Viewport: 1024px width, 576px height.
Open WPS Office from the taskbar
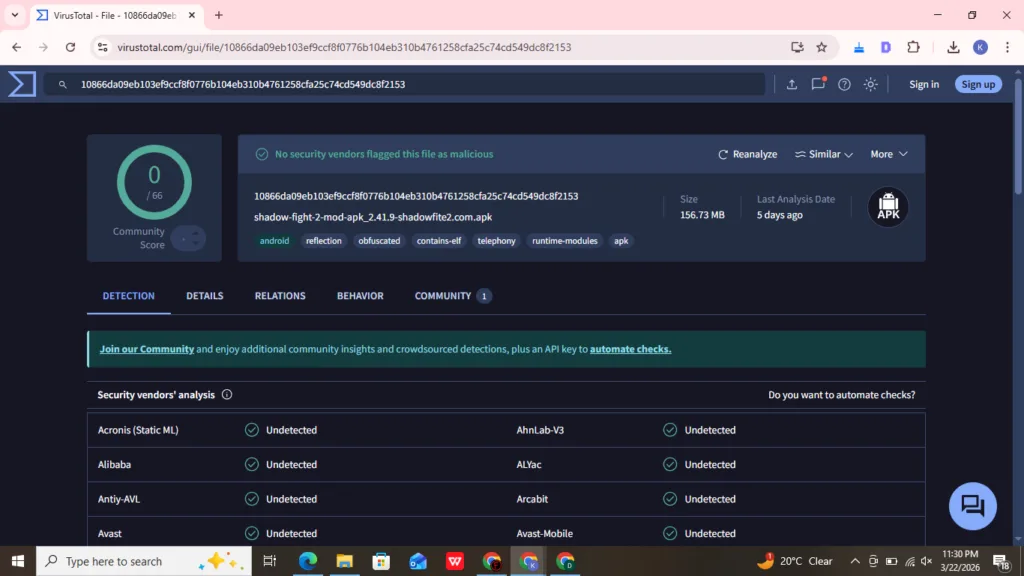click(x=455, y=561)
